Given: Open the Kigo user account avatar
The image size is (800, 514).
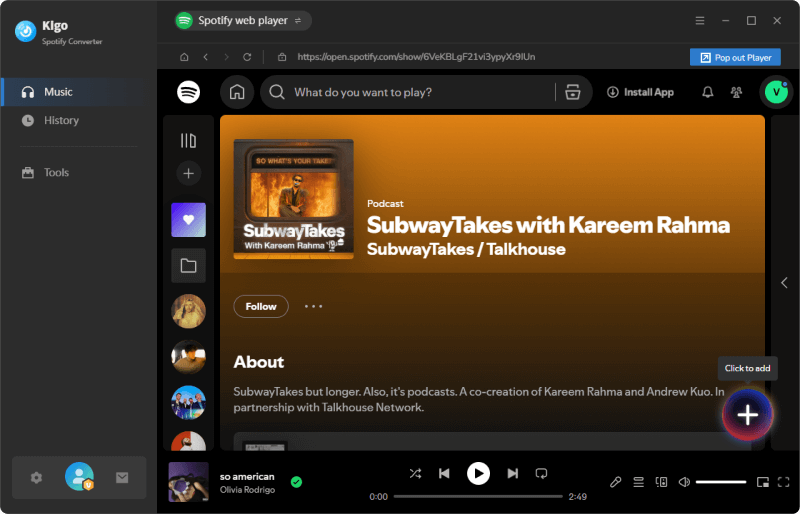Looking at the screenshot, I should (80, 477).
